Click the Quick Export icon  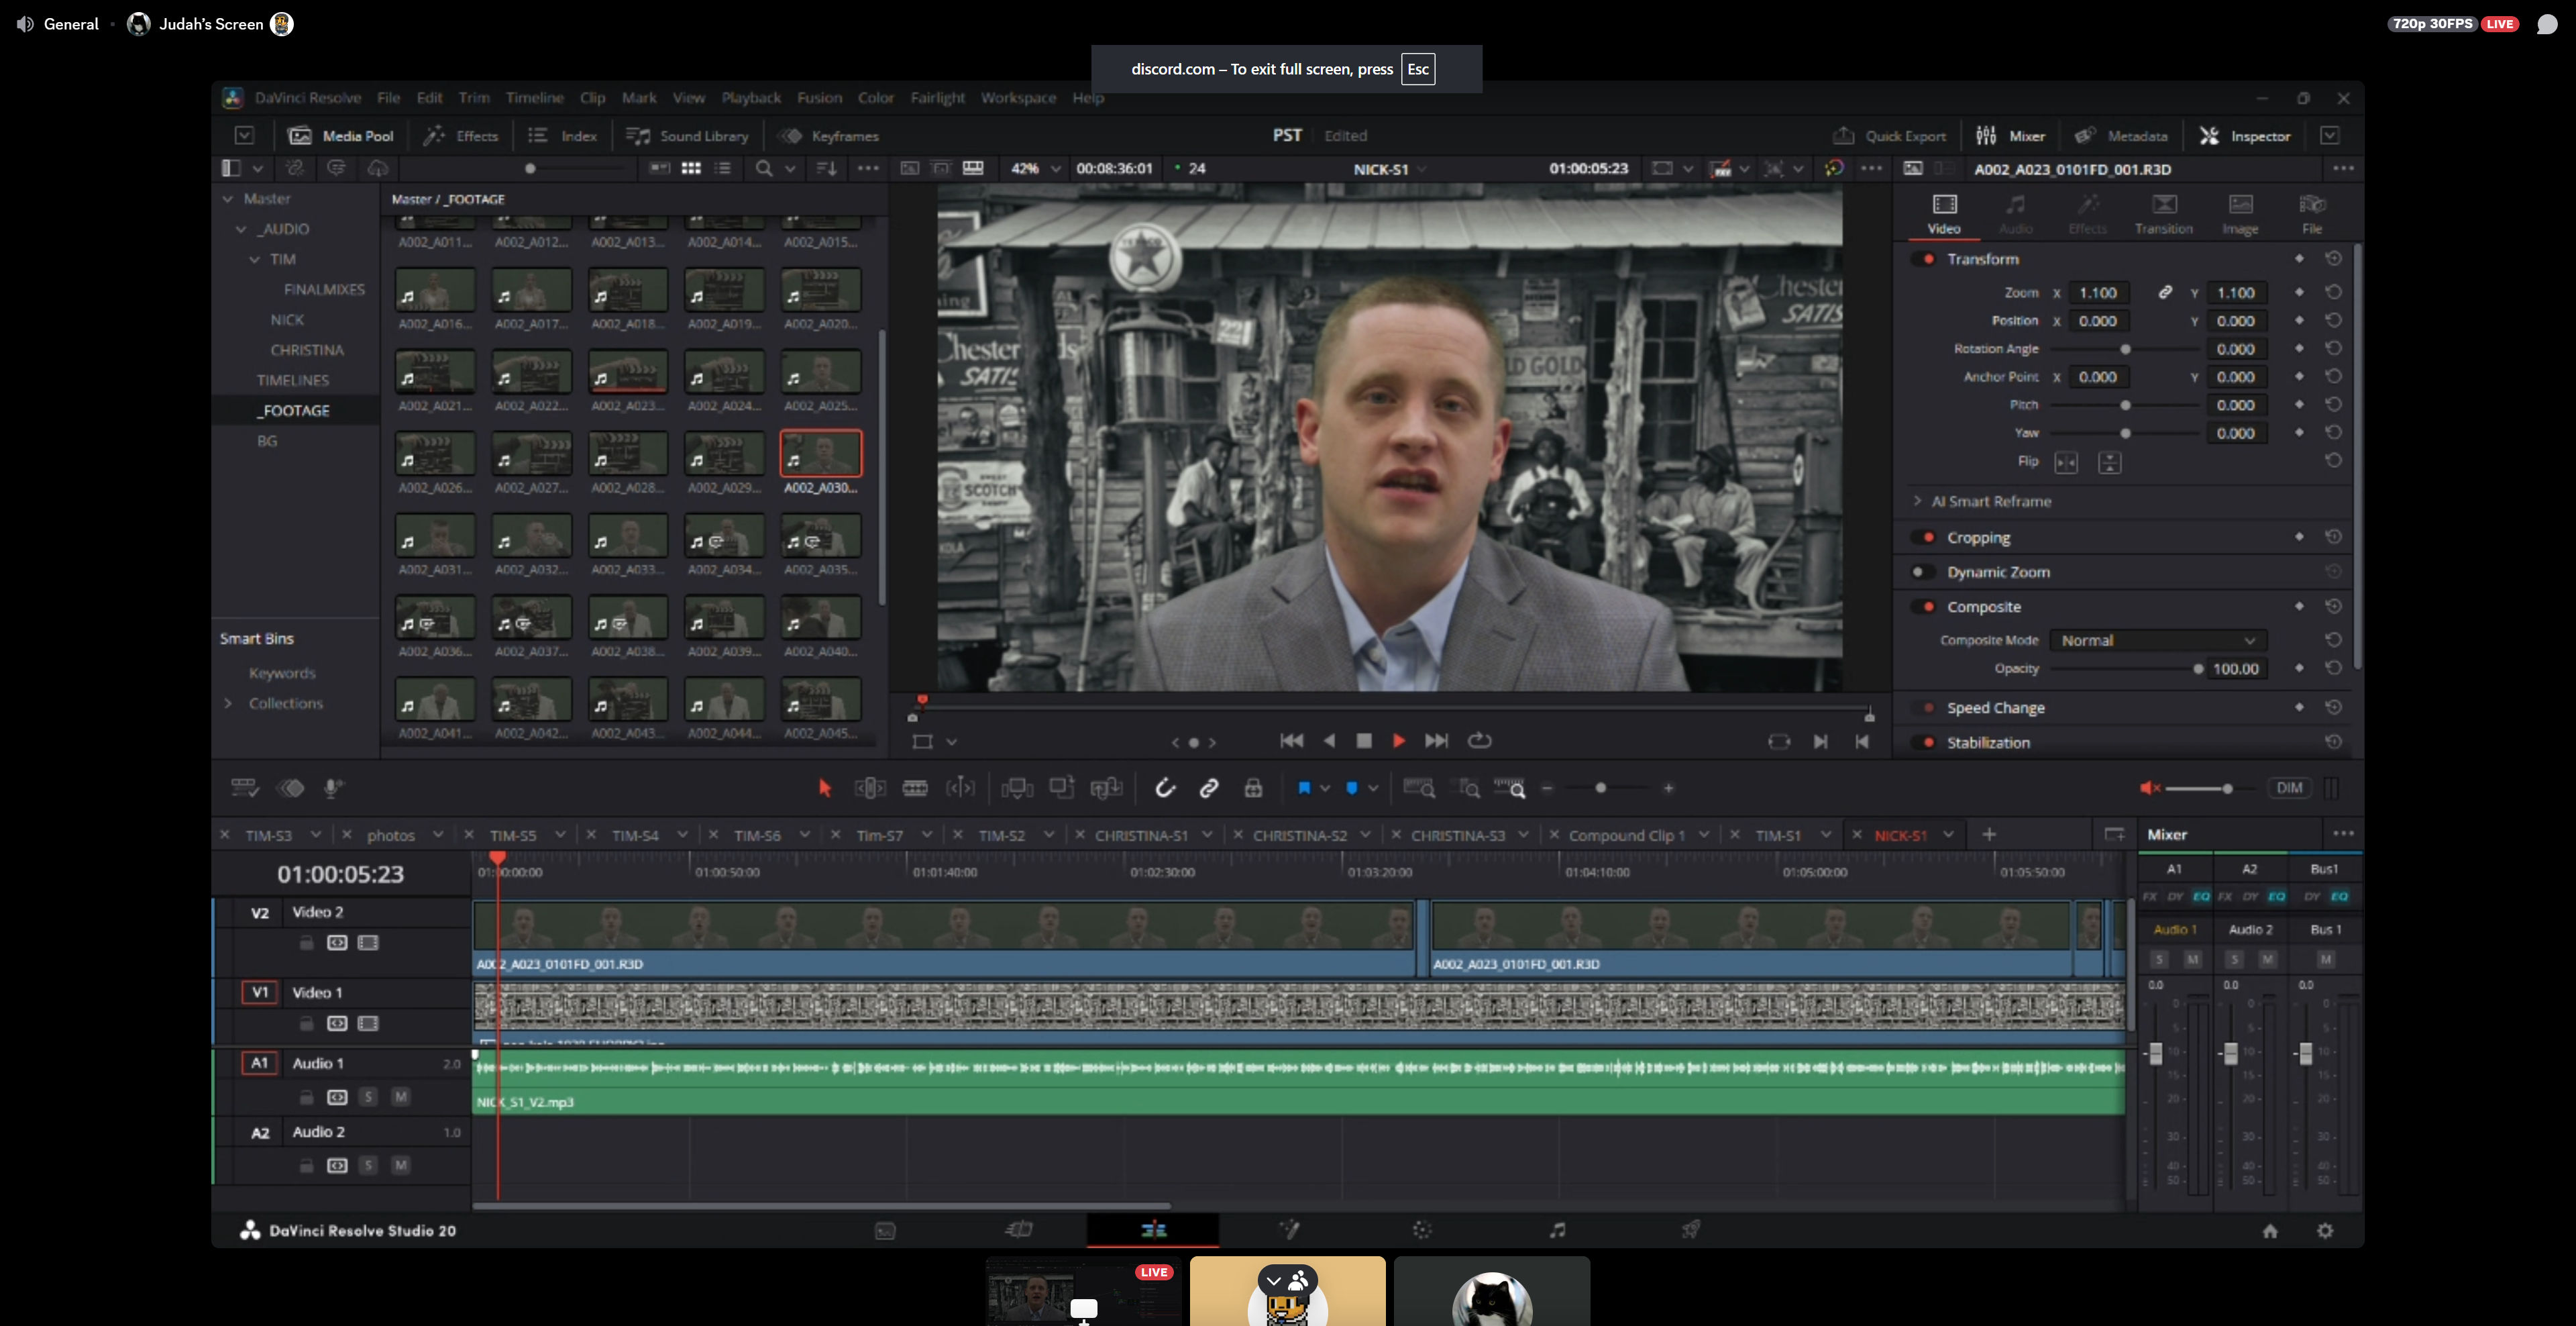1843,136
